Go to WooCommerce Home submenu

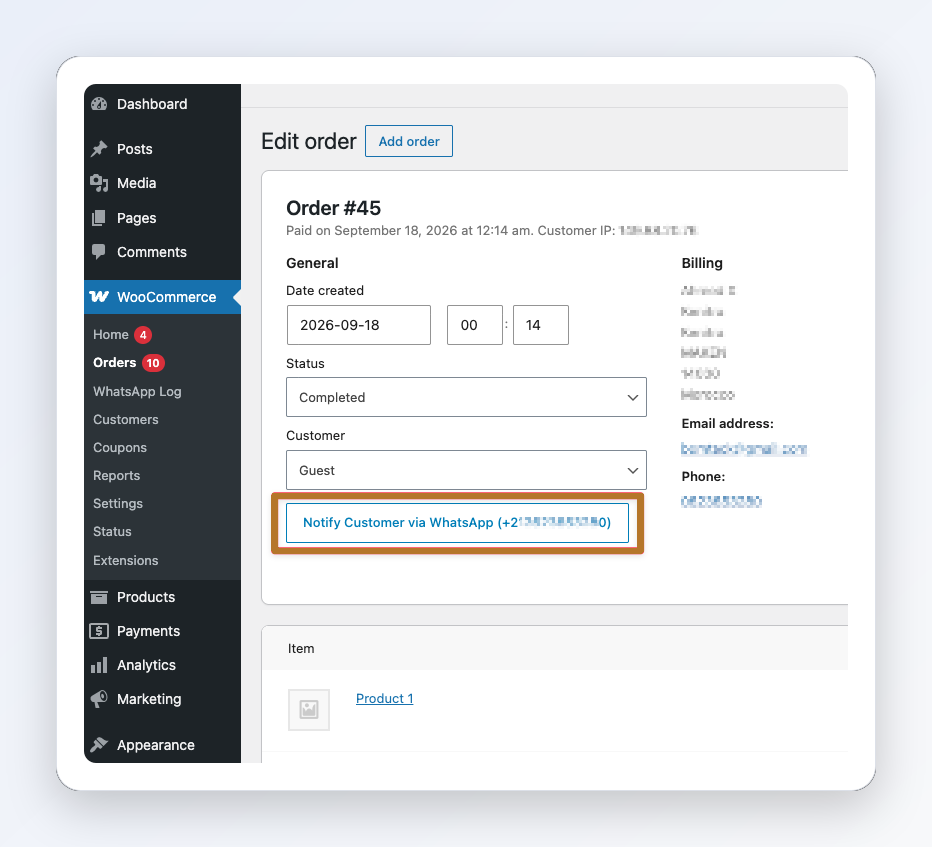[x=111, y=335]
